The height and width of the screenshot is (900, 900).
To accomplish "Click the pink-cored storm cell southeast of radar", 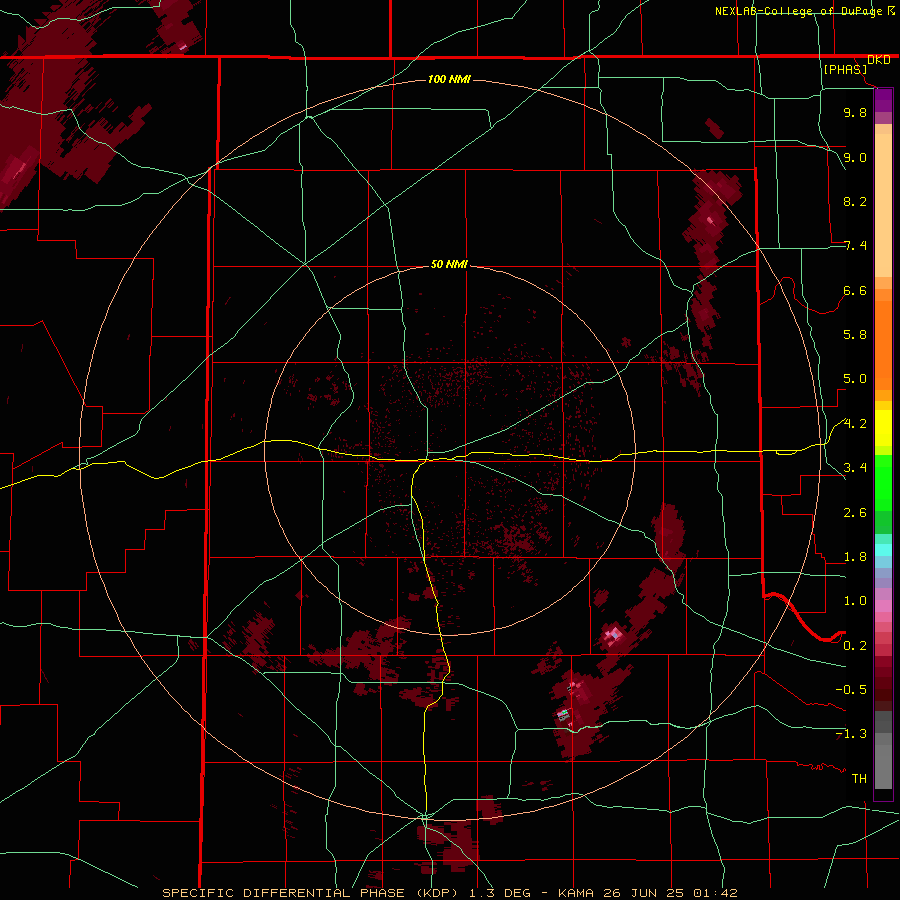I will 613,635.
